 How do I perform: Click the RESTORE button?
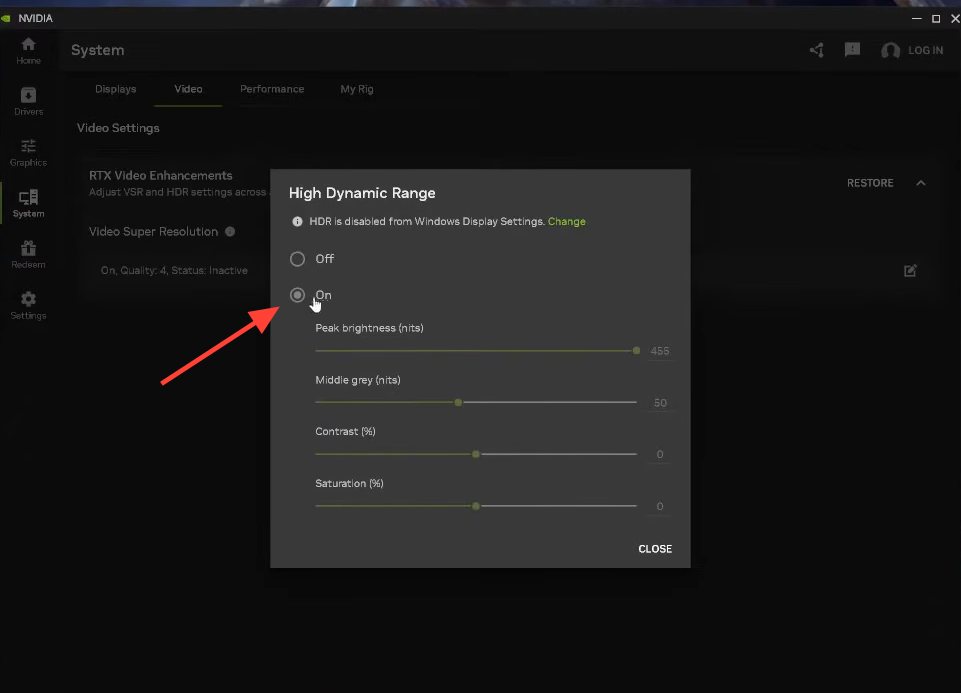tap(870, 183)
